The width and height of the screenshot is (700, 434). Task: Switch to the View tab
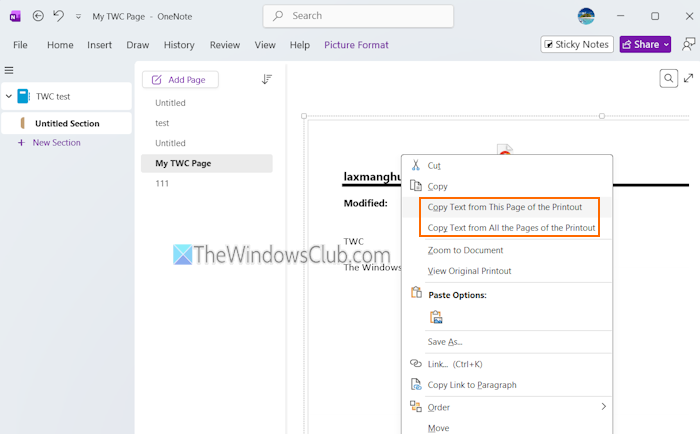click(x=265, y=45)
